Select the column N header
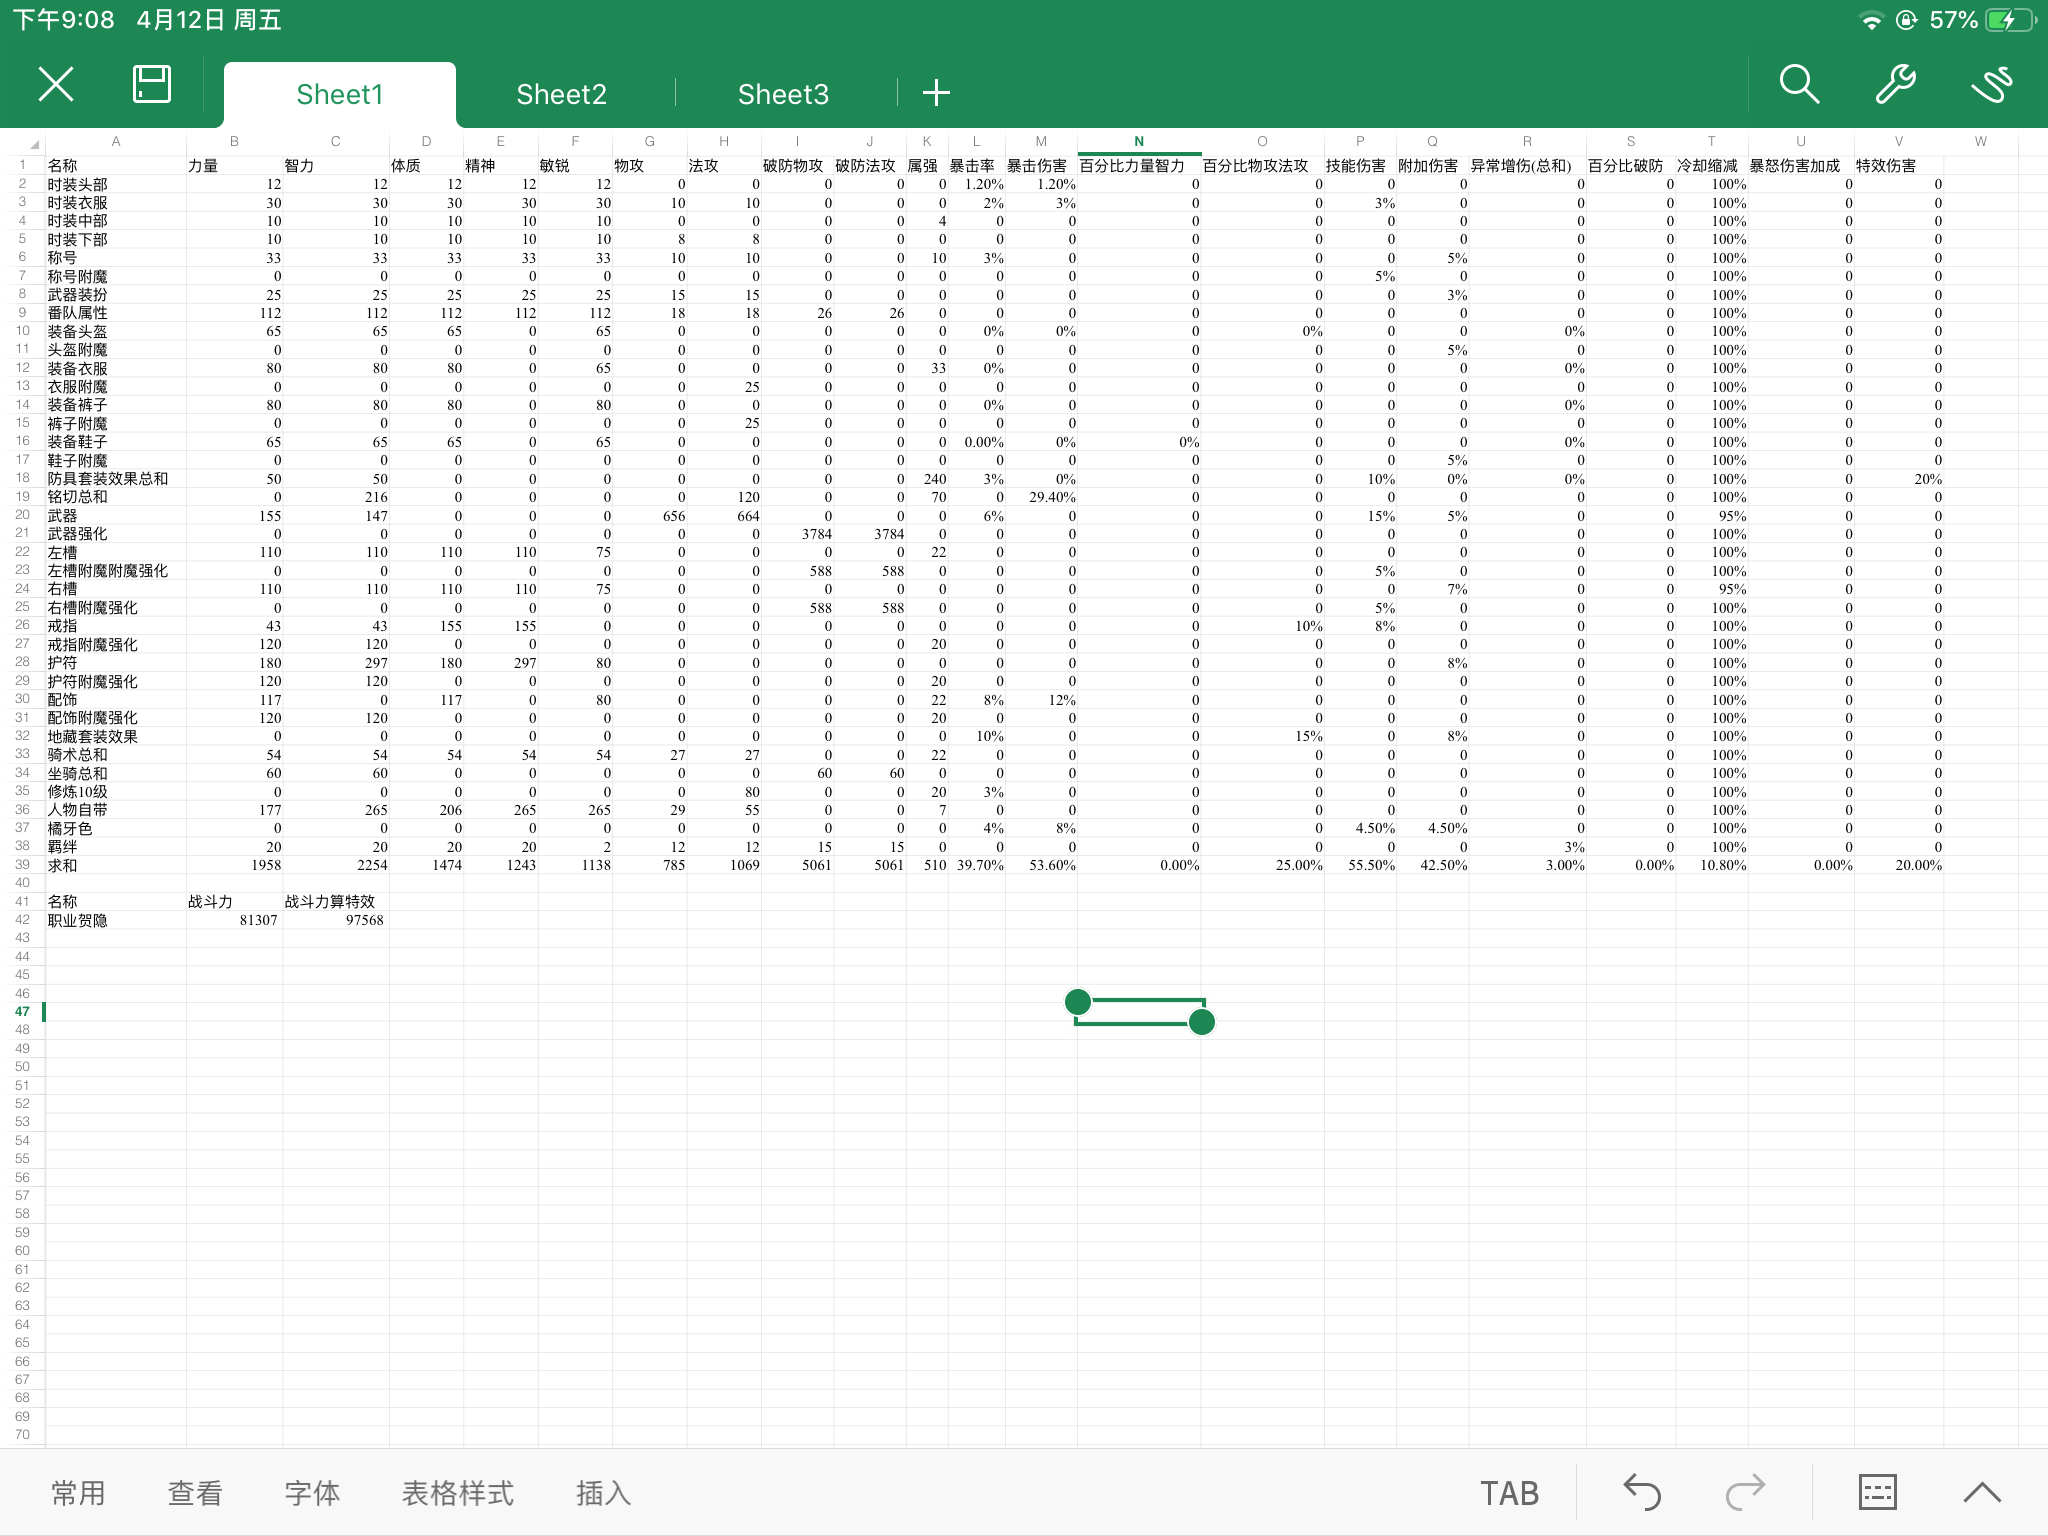Image resolution: width=2048 pixels, height=1536 pixels. (1139, 142)
